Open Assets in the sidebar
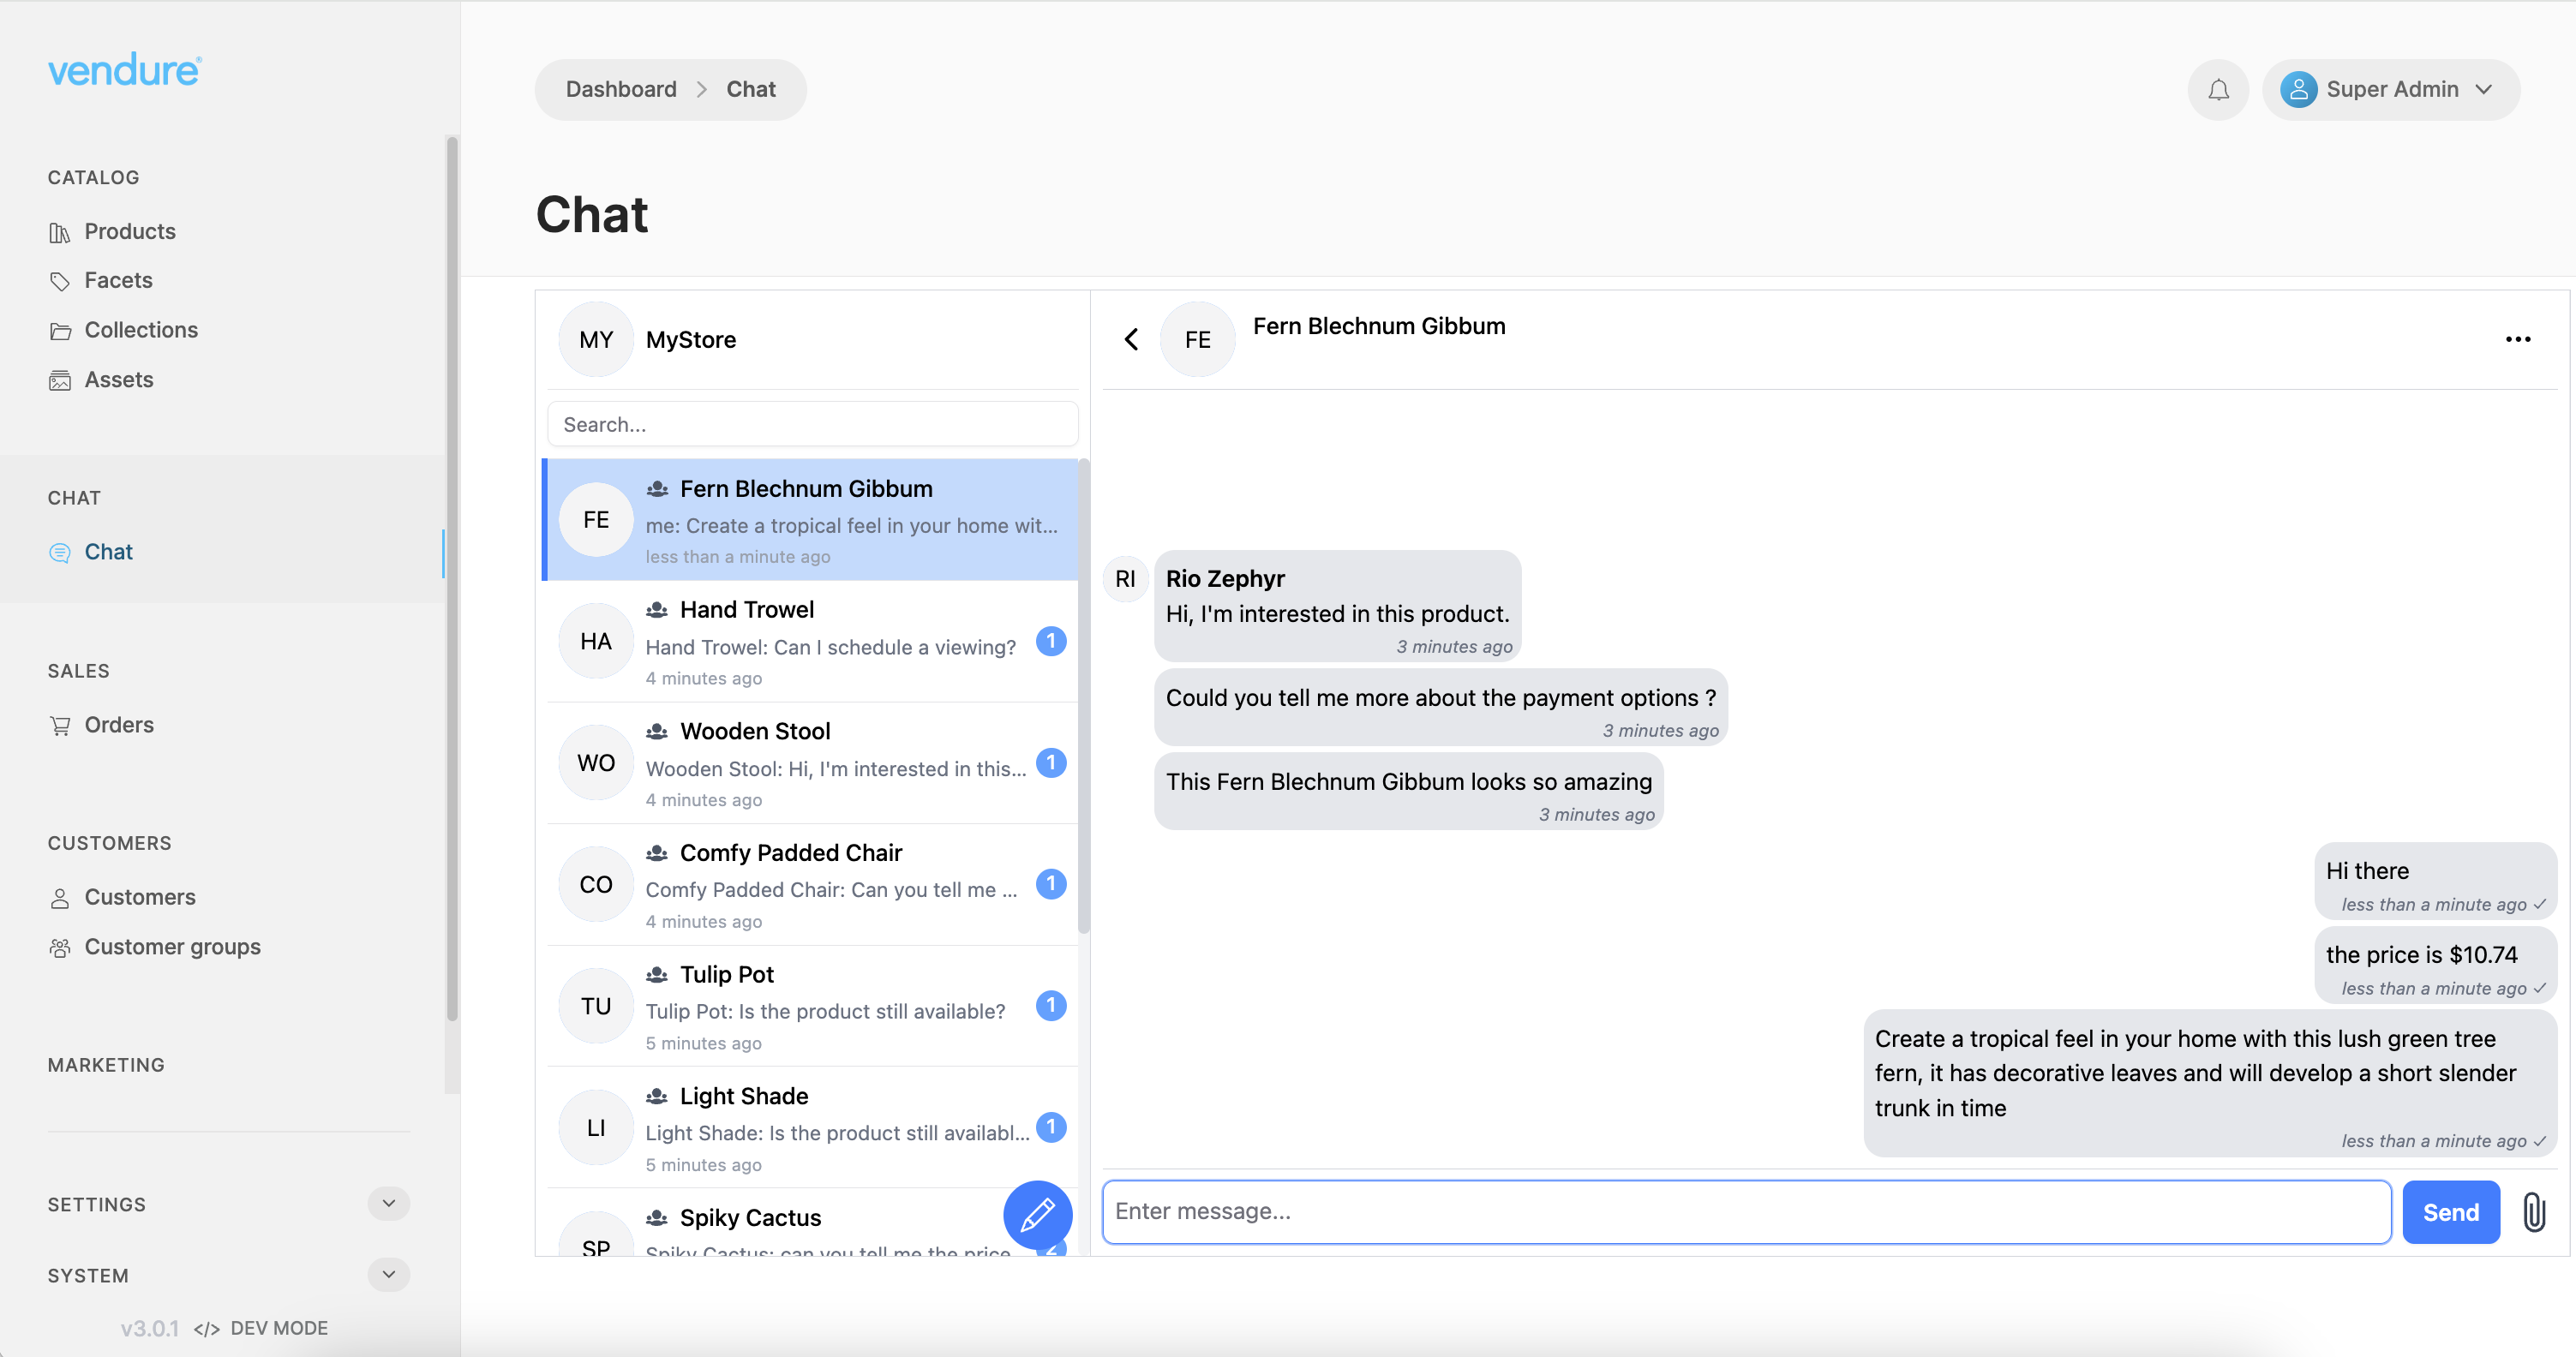The width and height of the screenshot is (2576, 1357). [x=118, y=380]
